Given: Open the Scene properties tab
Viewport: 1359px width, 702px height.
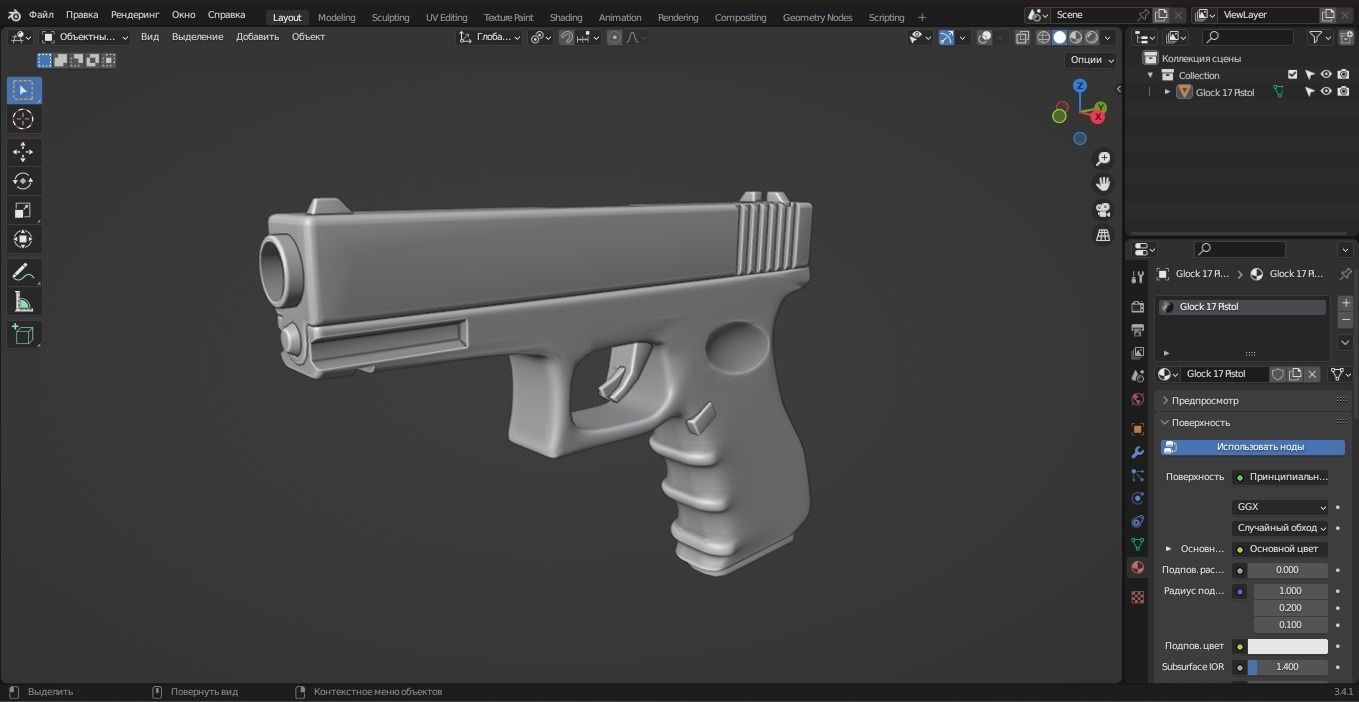Looking at the screenshot, I should tap(1137, 376).
